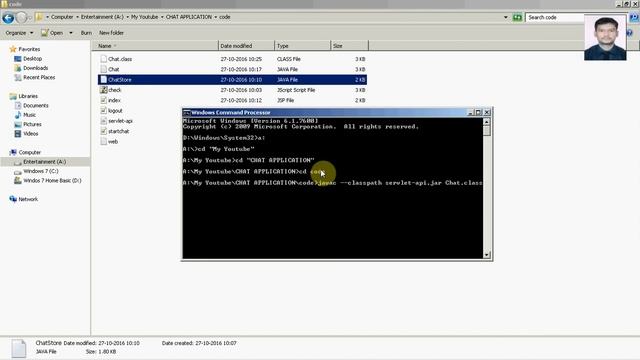Viewport: 640px width, 360px height.
Task: Open Desktop in the Favorites list
Action: [32, 59]
